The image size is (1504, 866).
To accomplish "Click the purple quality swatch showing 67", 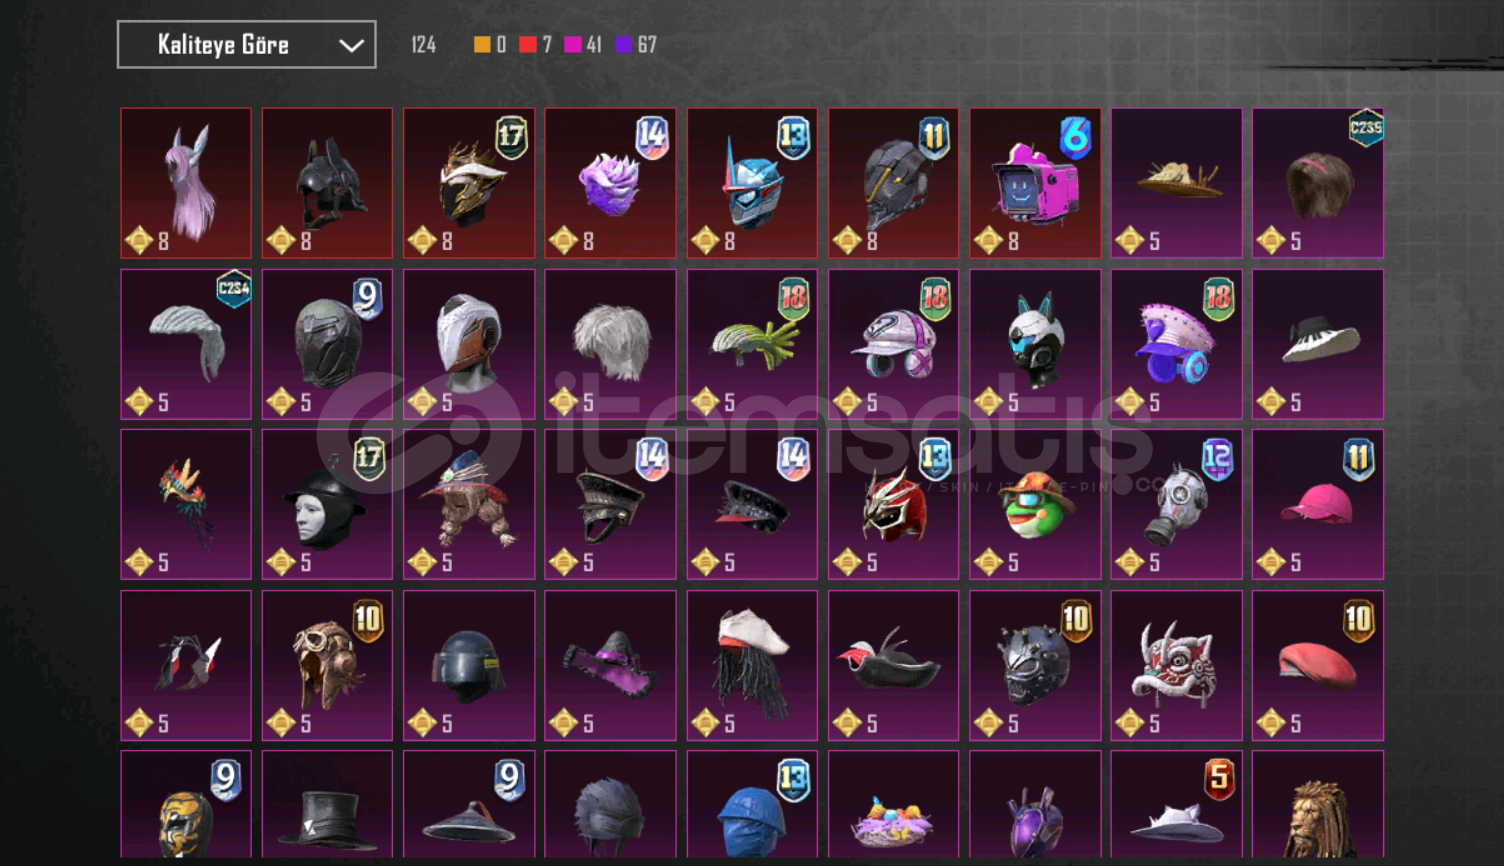I will pyautogui.click(x=623, y=45).
